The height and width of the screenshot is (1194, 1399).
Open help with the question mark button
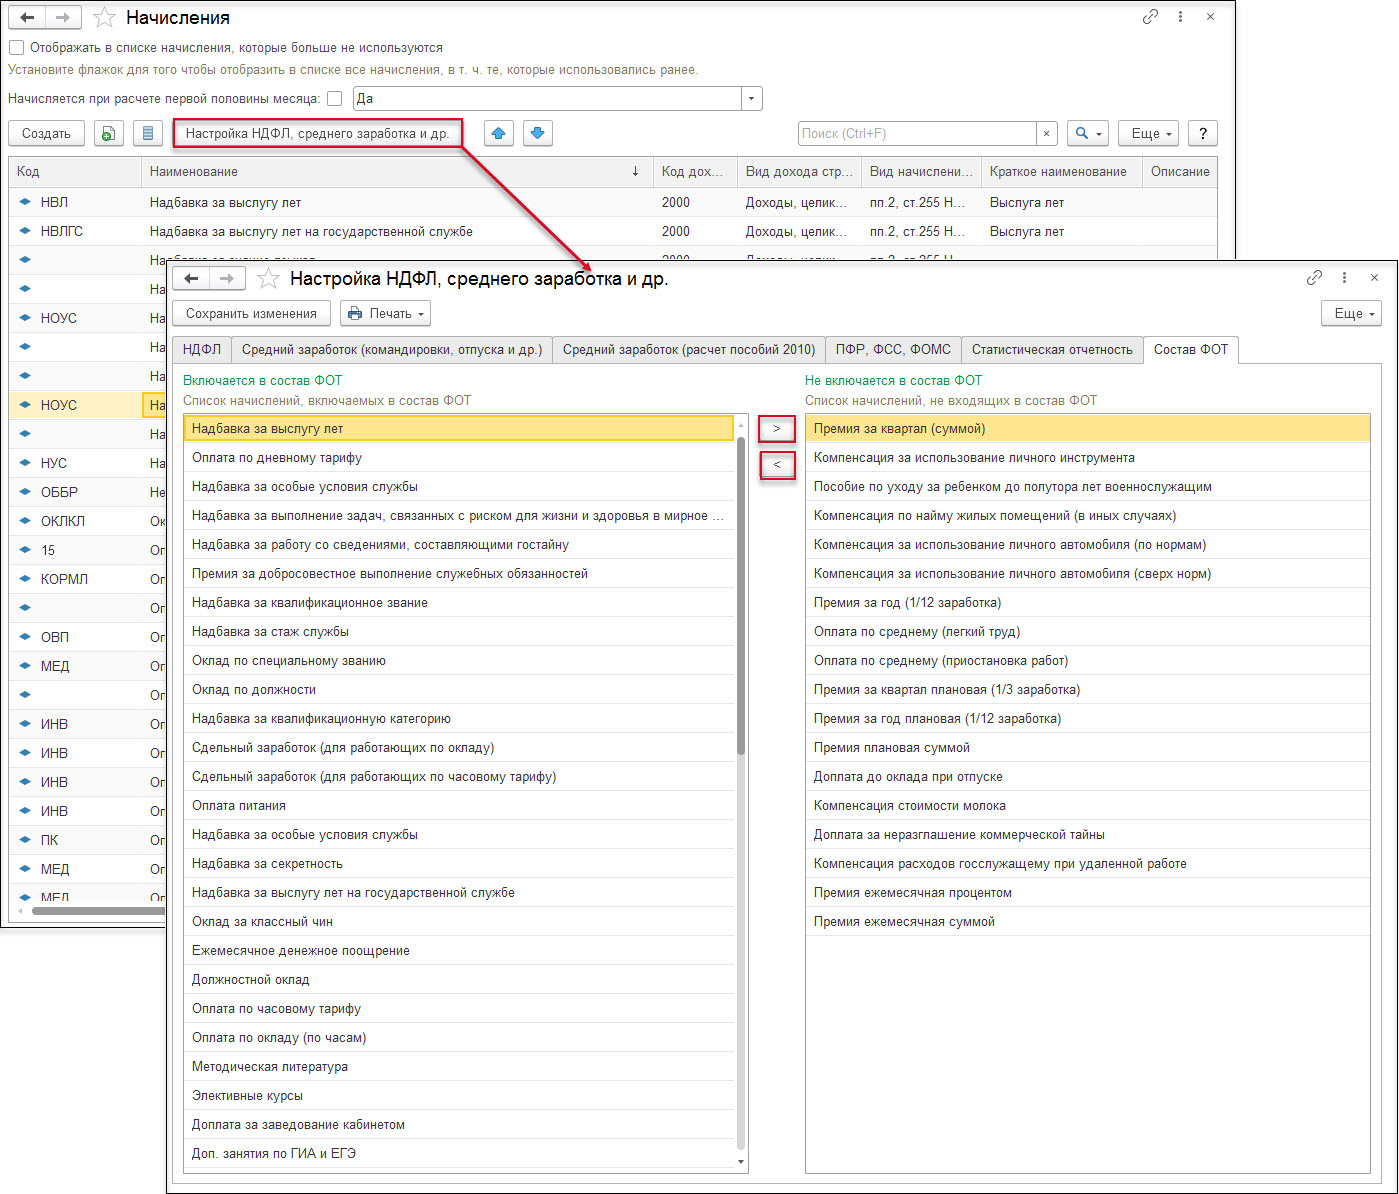coord(1203,133)
